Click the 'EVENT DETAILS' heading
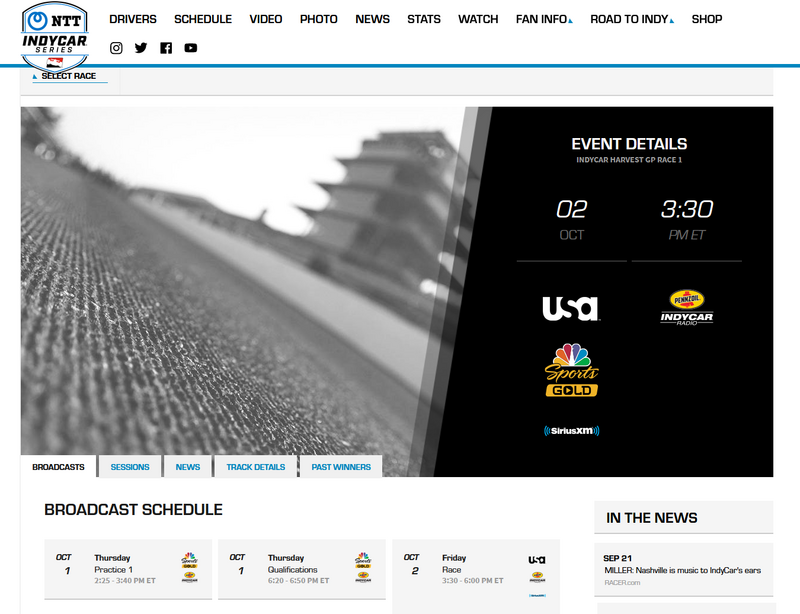 [x=629, y=144]
